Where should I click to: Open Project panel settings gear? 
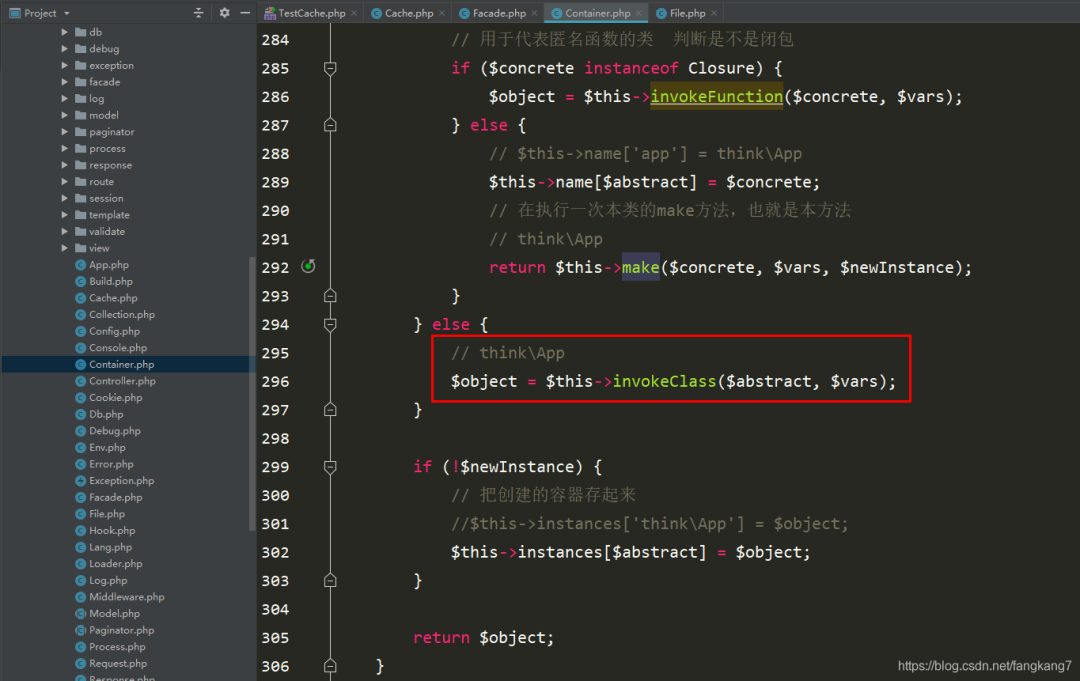[225, 13]
